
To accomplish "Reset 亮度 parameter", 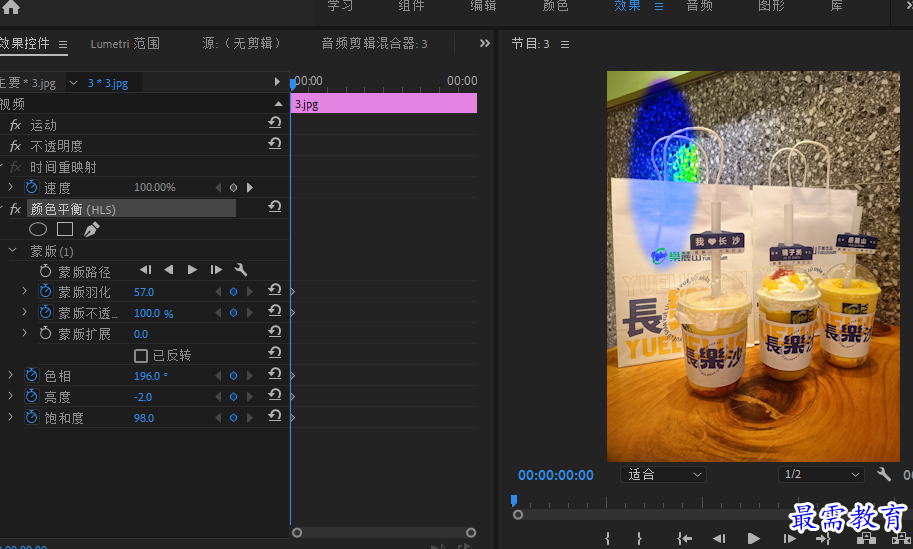I will (x=275, y=395).
